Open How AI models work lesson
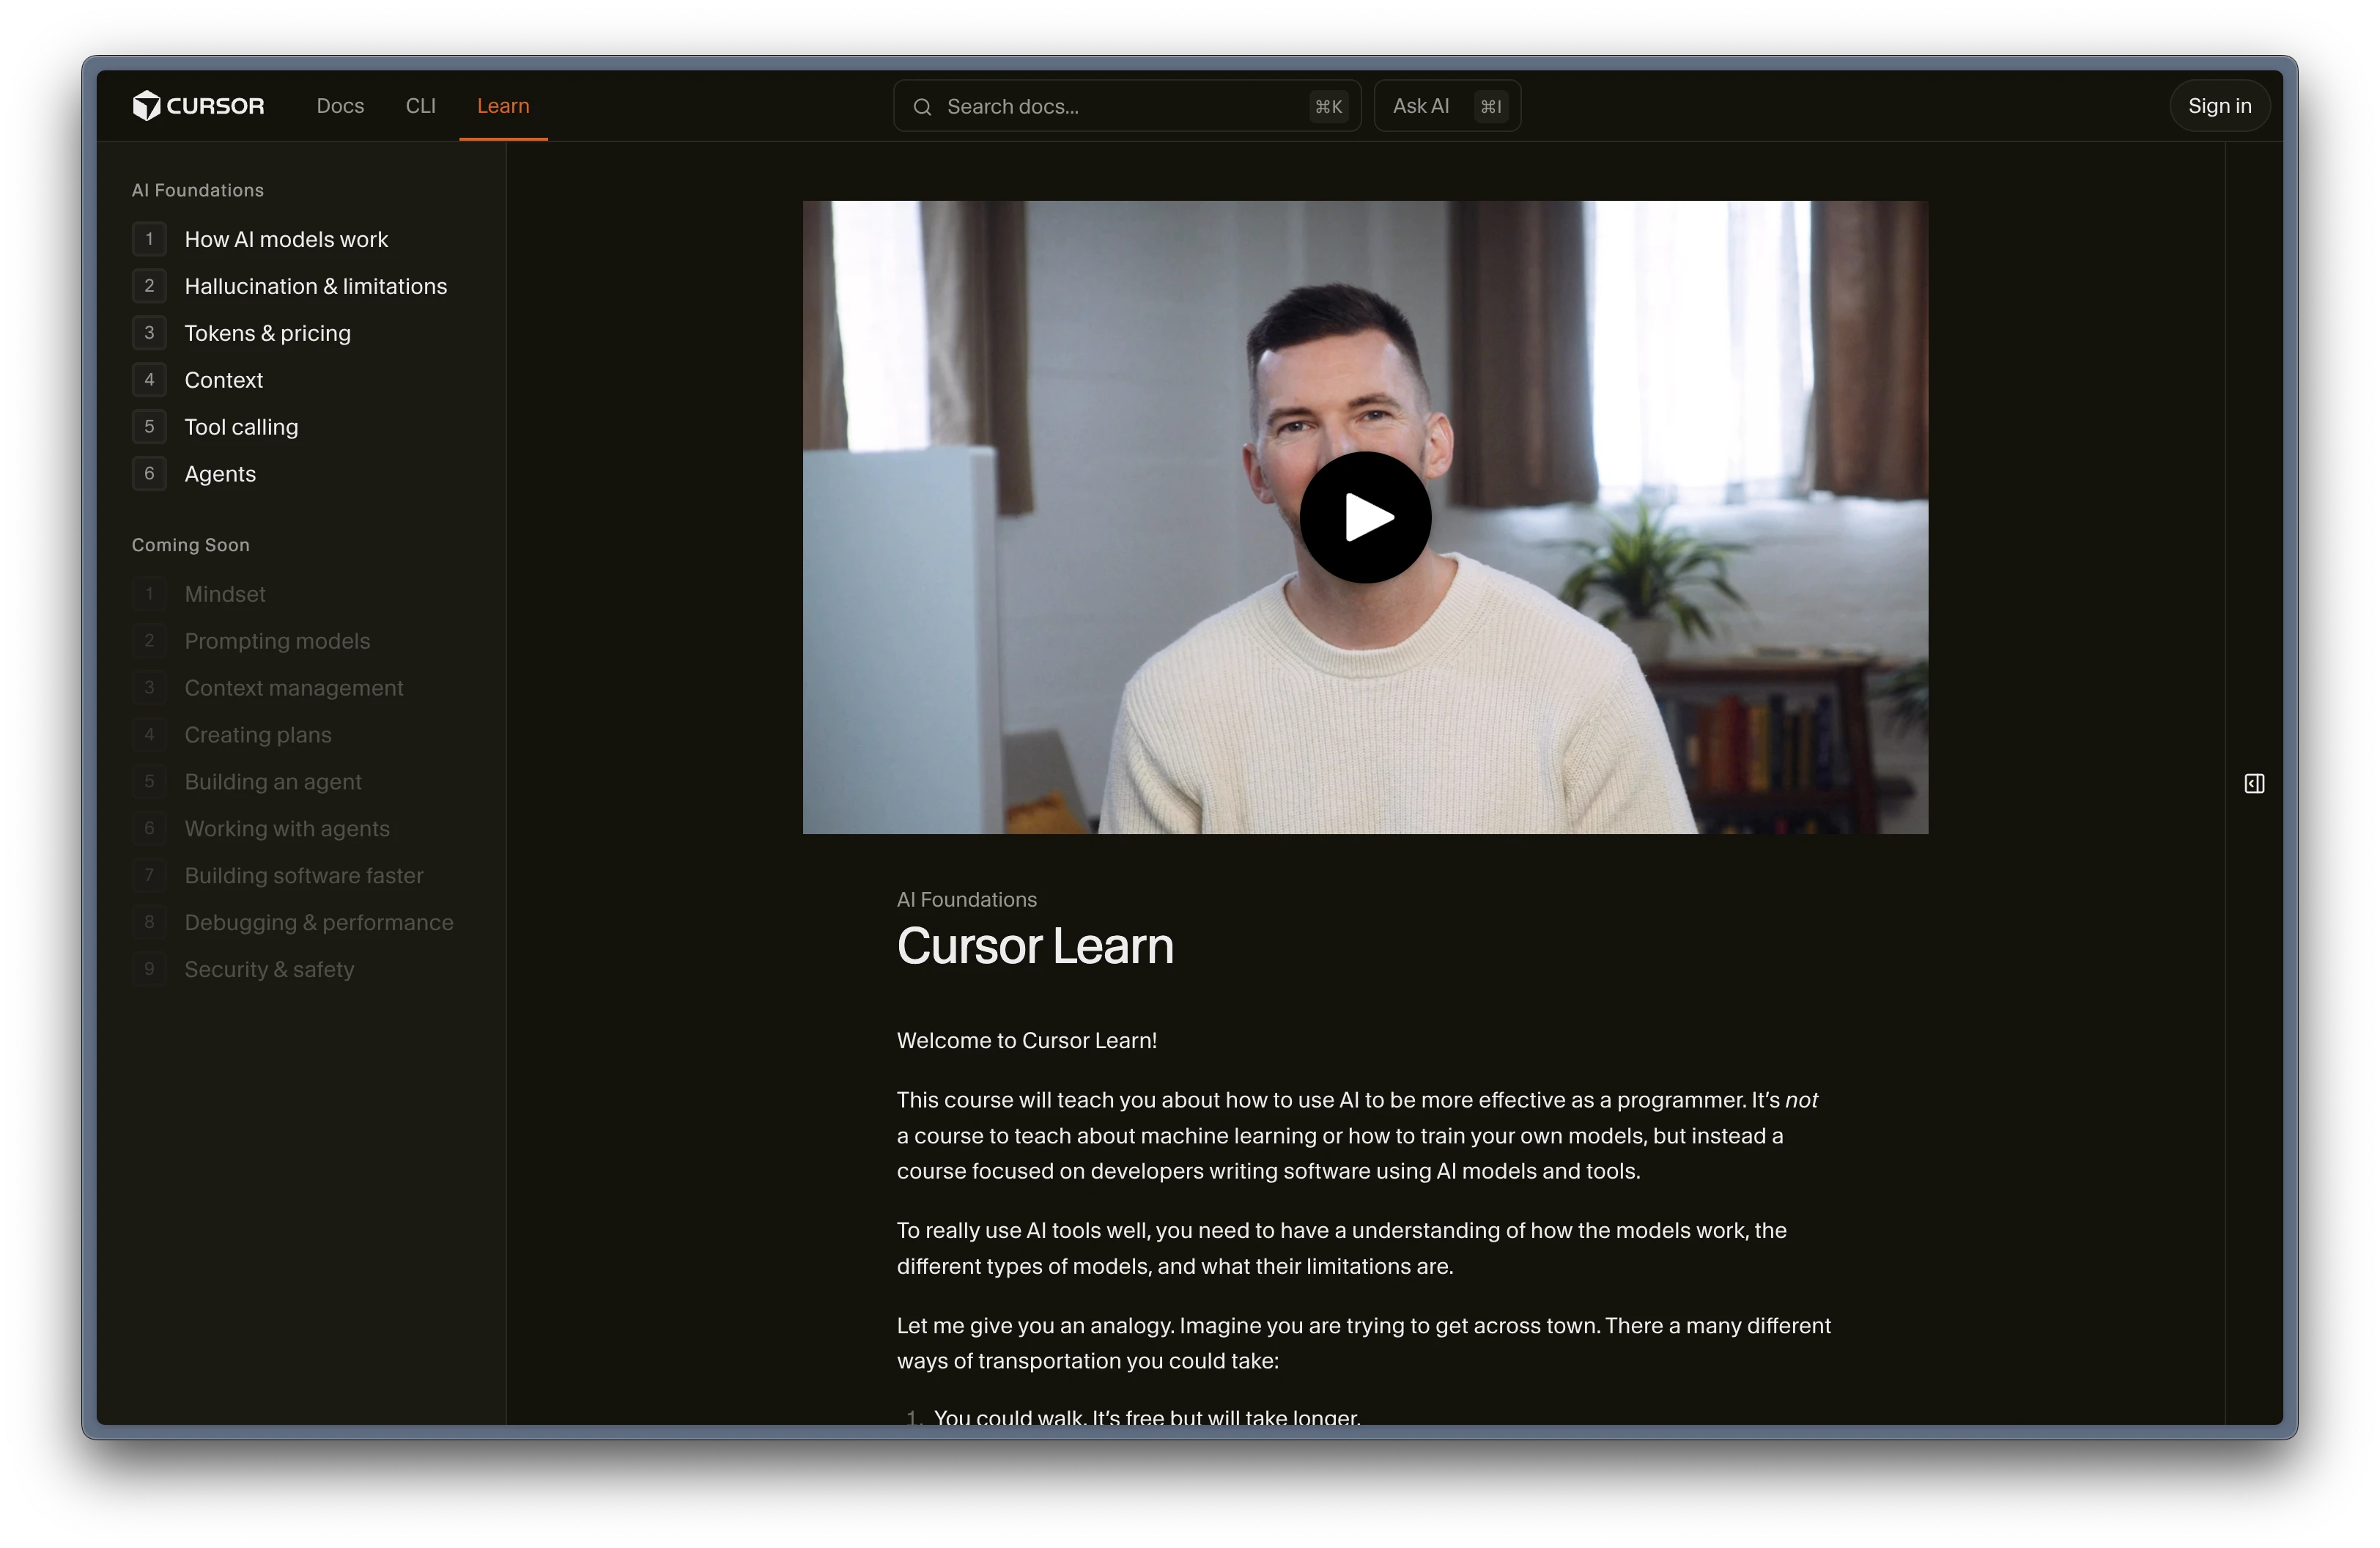This screenshot has width=2380, height=1548. point(286,239)
